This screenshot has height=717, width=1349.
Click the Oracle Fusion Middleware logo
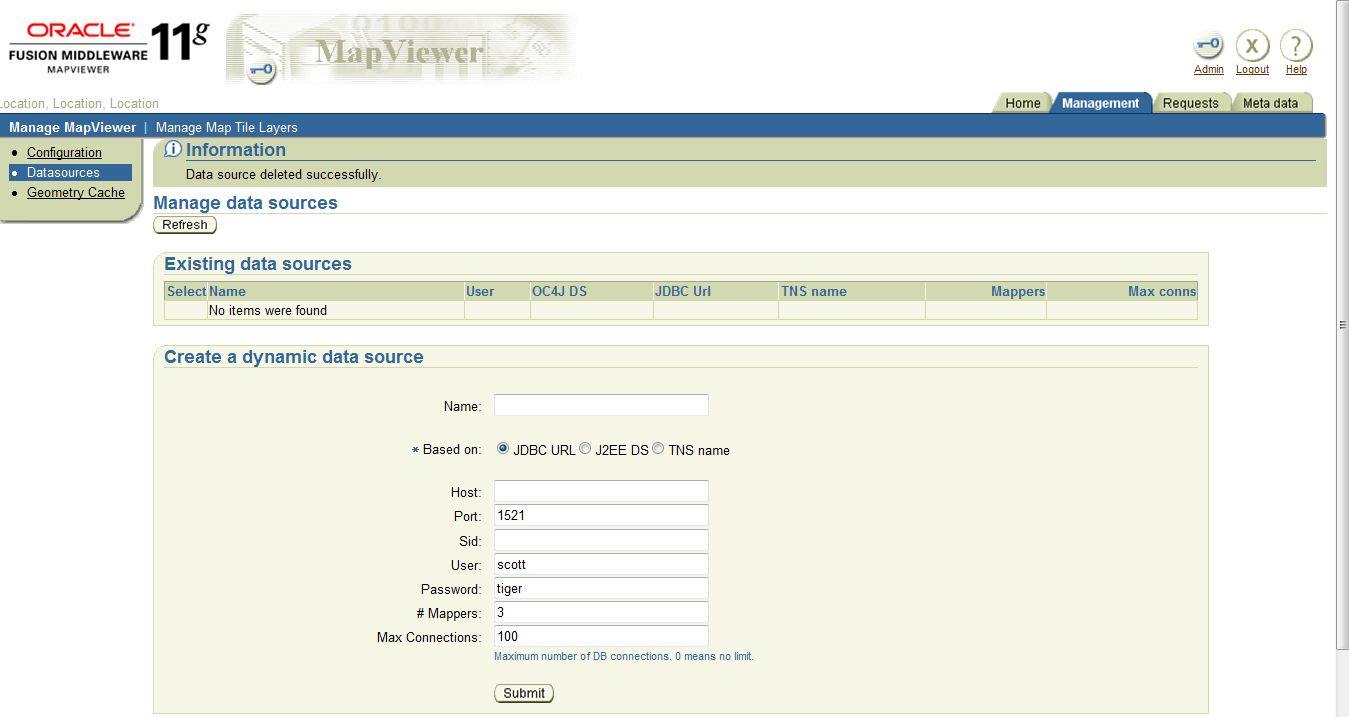click(108, 47)
